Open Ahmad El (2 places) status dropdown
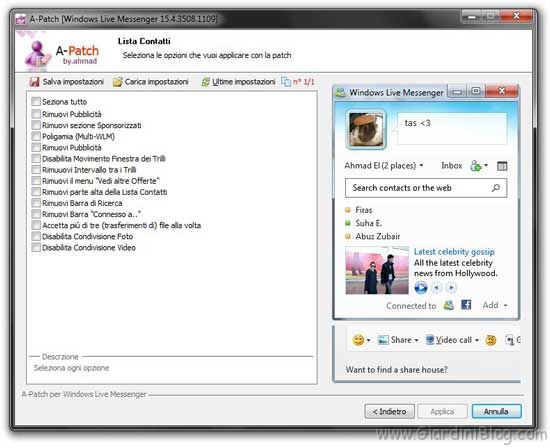Image resolution: width=550 pixels, height=448 pixels. pos(421,165)
